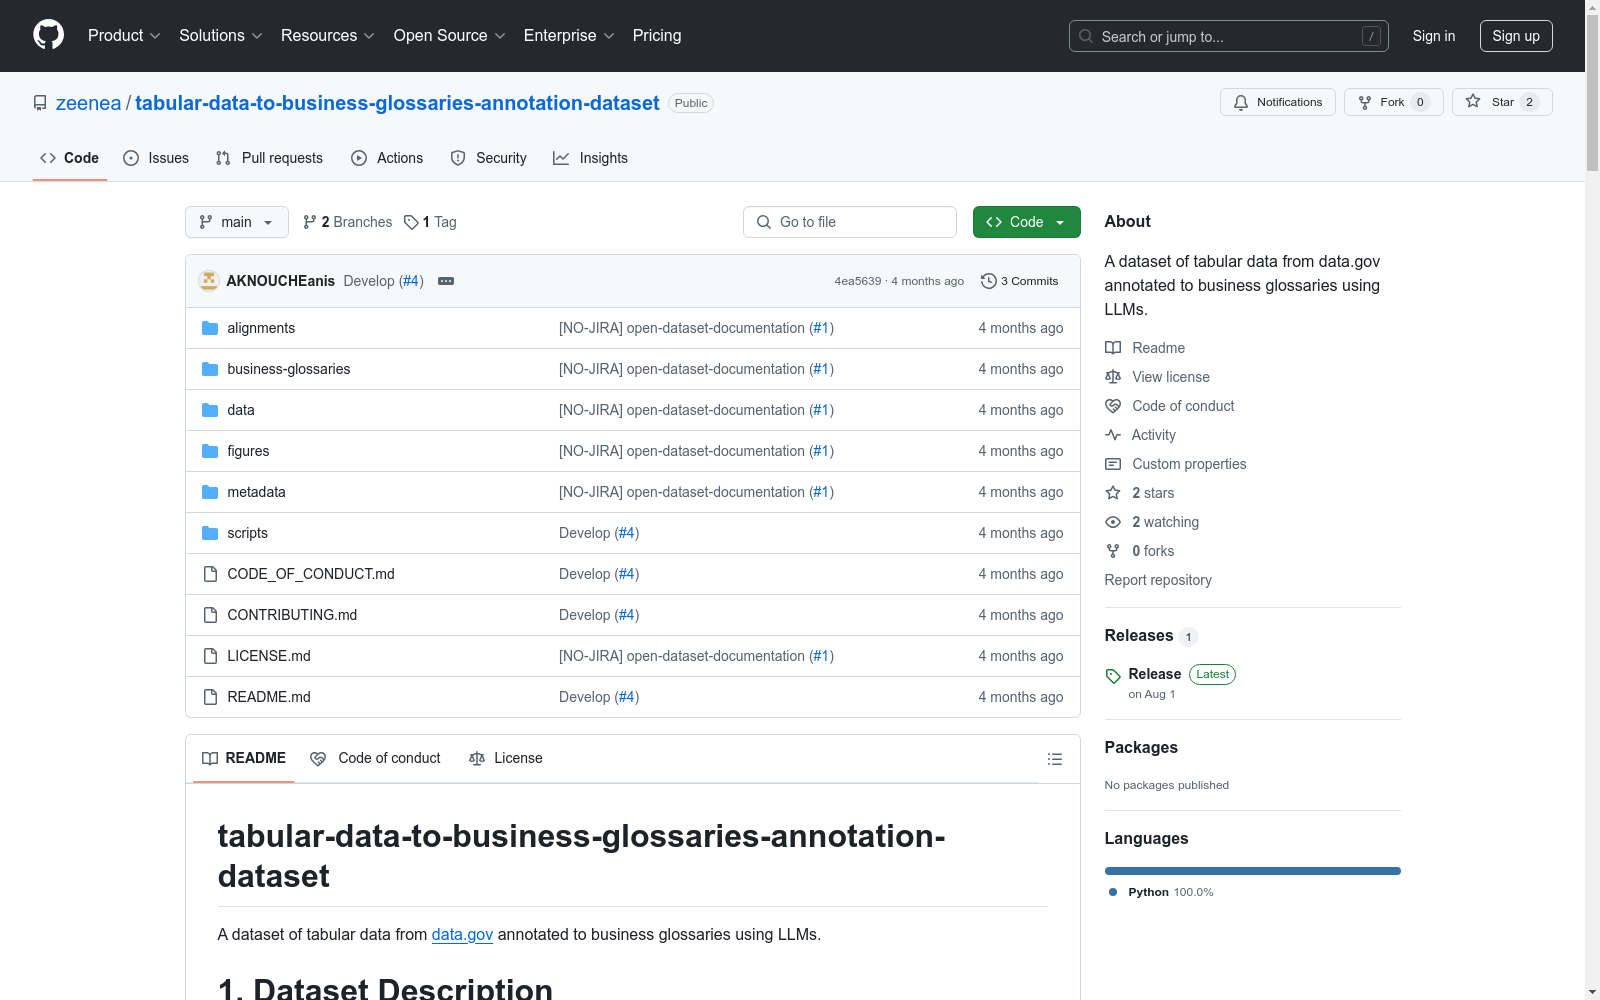Click the README outline list icon
This screenshot has height=1000, width=1600.
[x=1054, y=759]
